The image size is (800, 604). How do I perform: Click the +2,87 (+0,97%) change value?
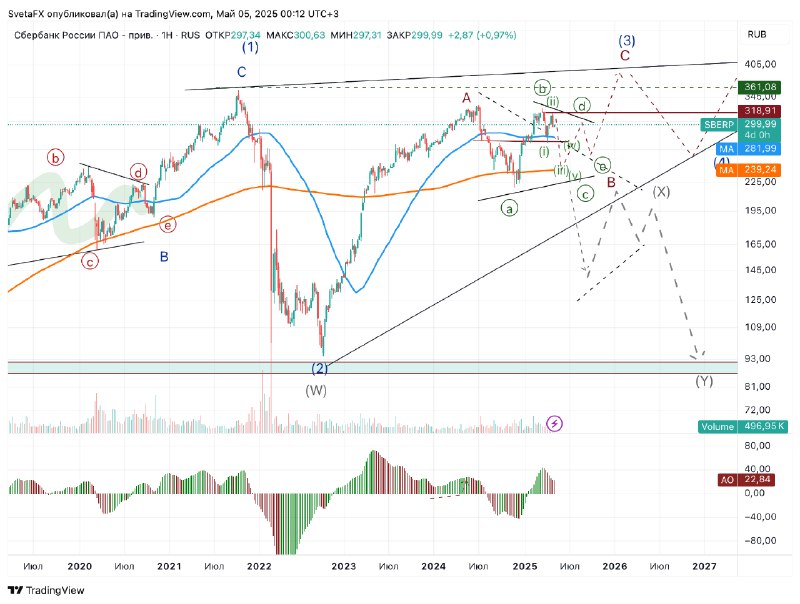click(482, 35)
